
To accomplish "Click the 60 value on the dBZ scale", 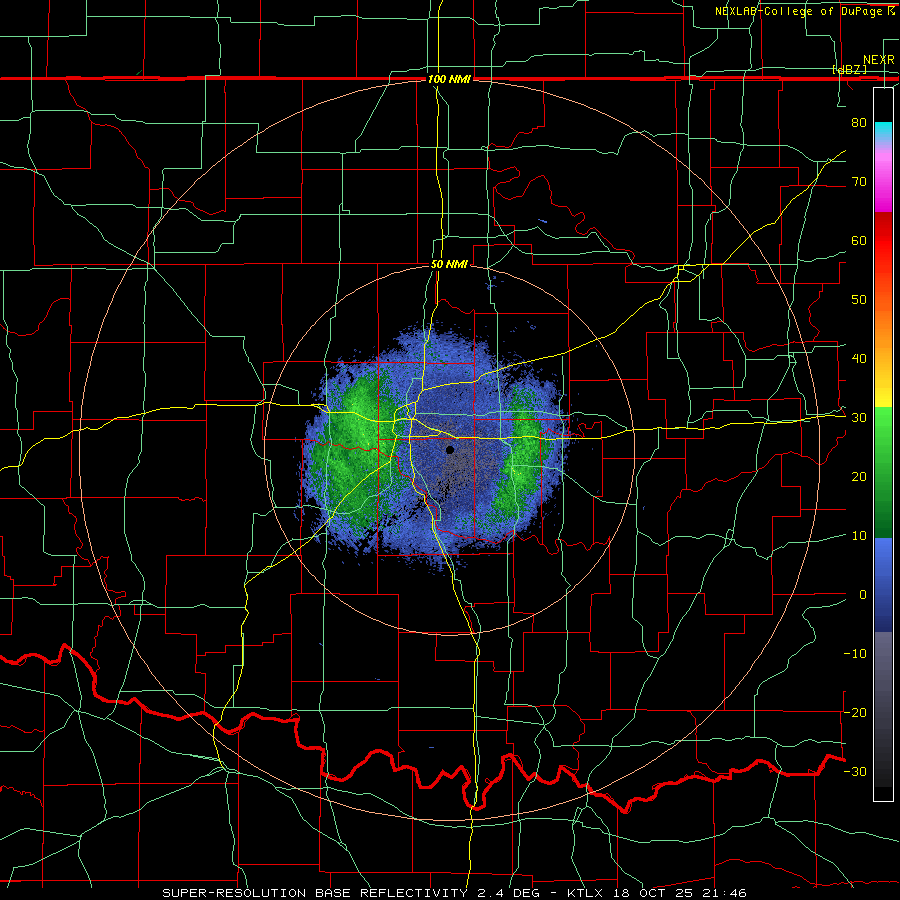I will point(859,240).
